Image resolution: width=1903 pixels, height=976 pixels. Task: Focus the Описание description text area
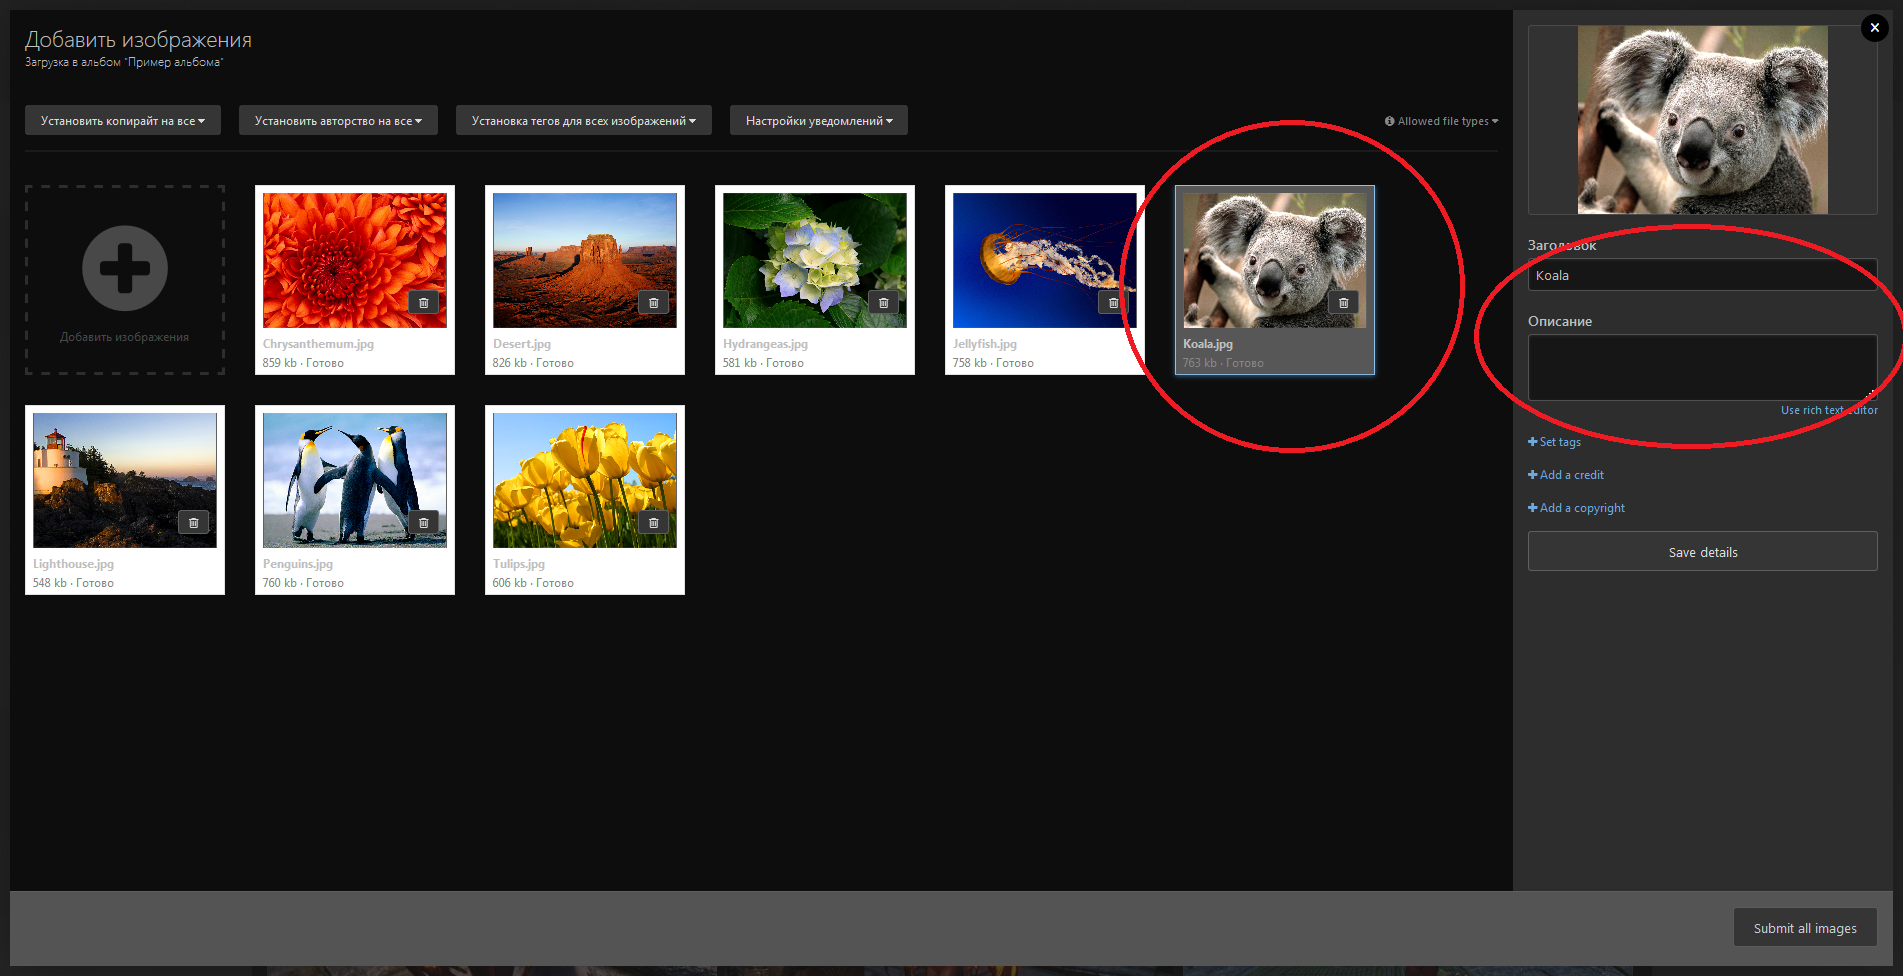pos(1700,367)
